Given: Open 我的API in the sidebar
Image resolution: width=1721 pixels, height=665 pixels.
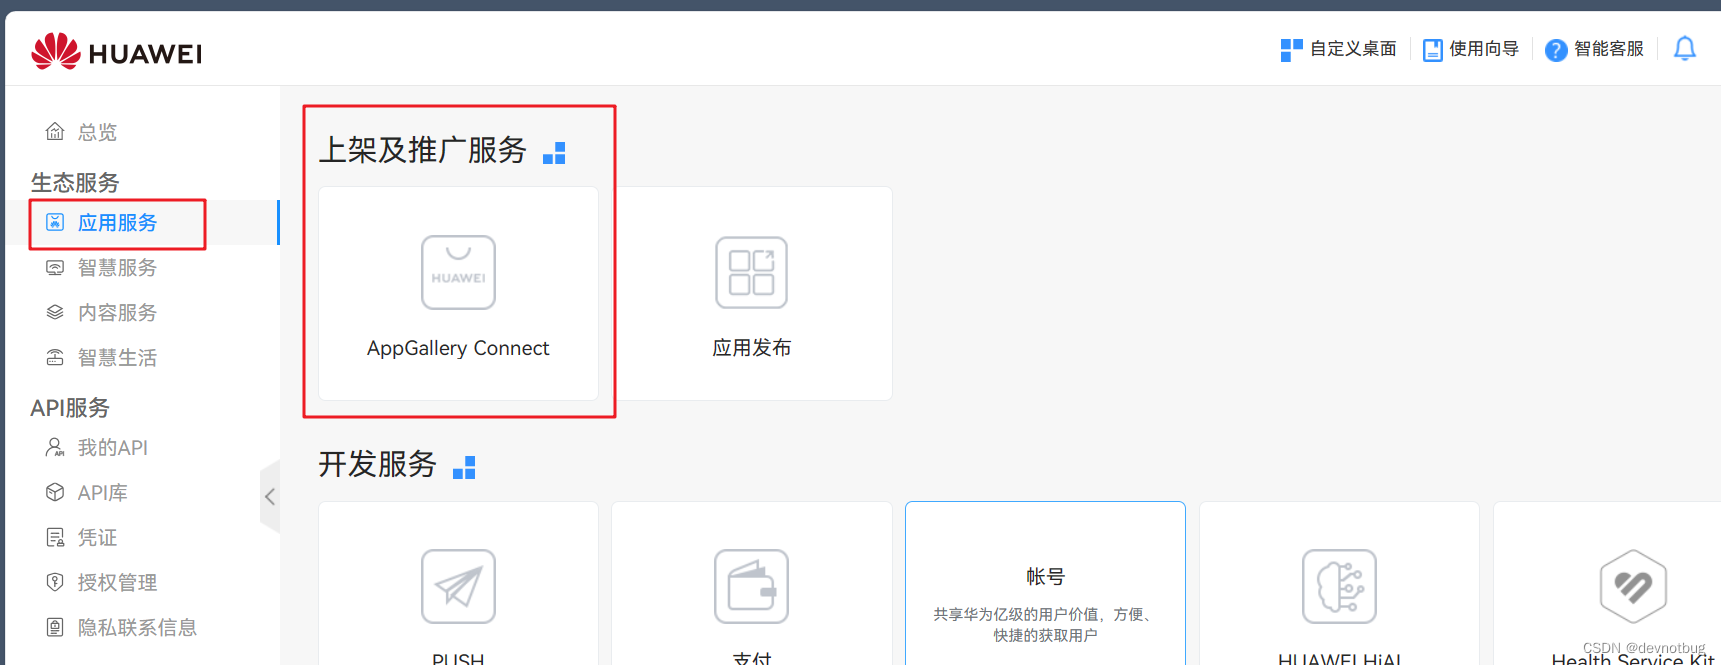Looking at the screenshot, I should tap(113, 448).
